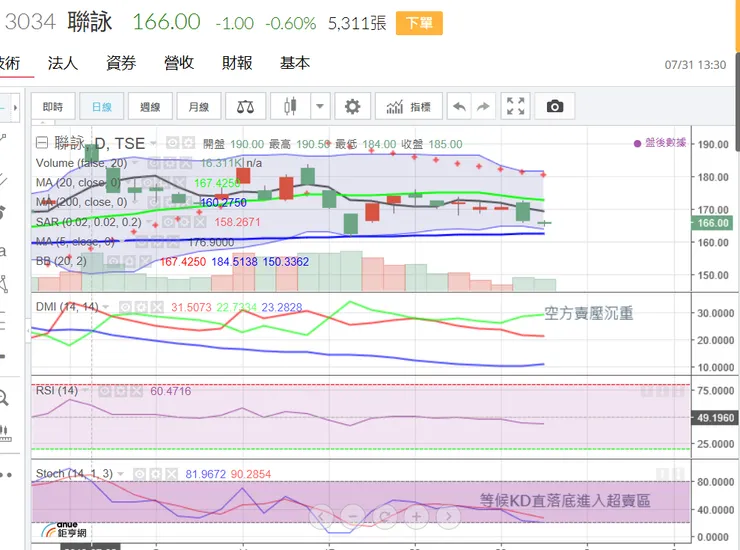Toggle visibility eye for Stoch (14, 1, 3)
740x550 pixels.
coord(140,474)
